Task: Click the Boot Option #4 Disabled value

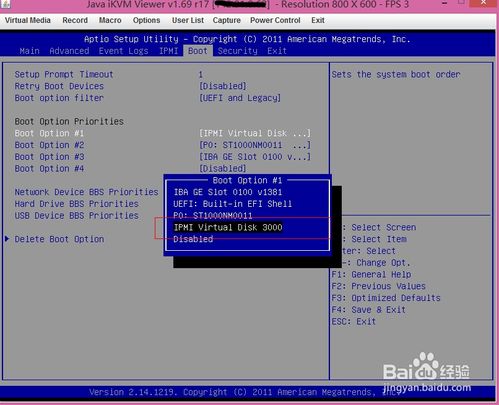Action: 223,169
